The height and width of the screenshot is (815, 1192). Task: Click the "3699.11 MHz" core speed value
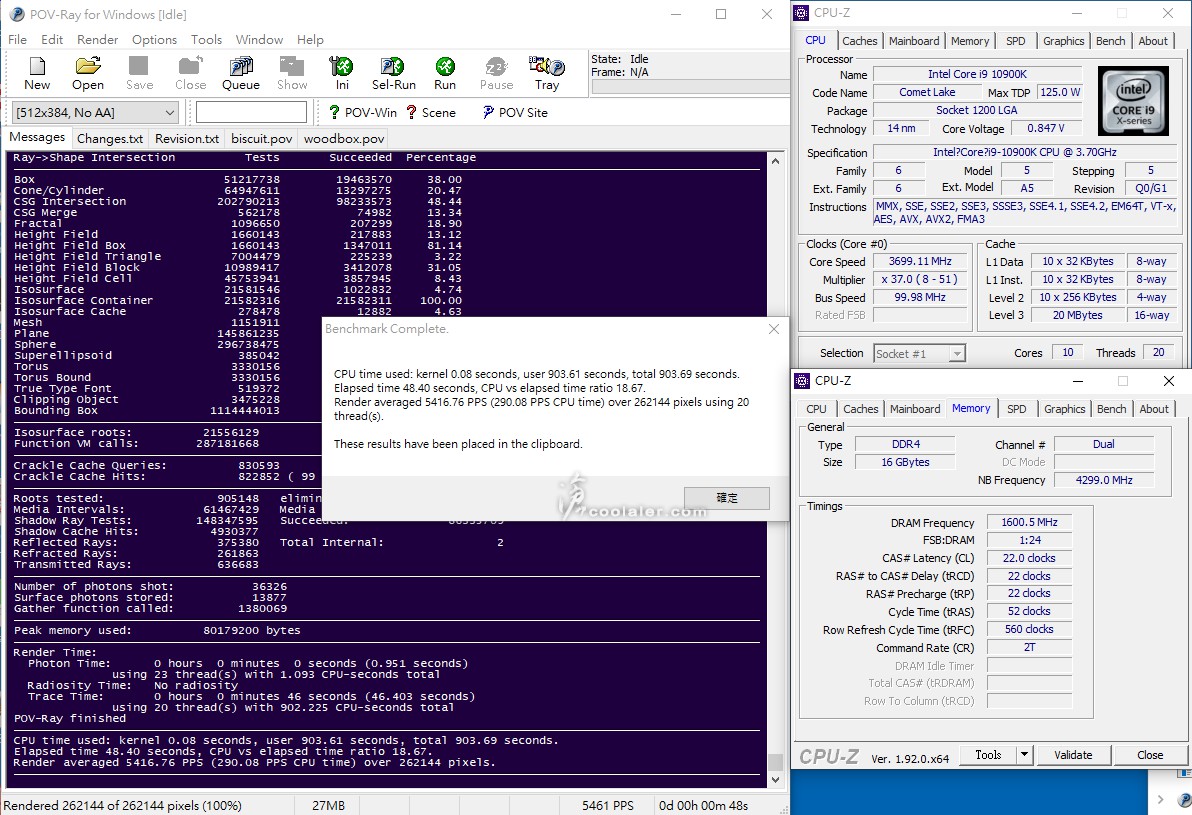(920, 262)
